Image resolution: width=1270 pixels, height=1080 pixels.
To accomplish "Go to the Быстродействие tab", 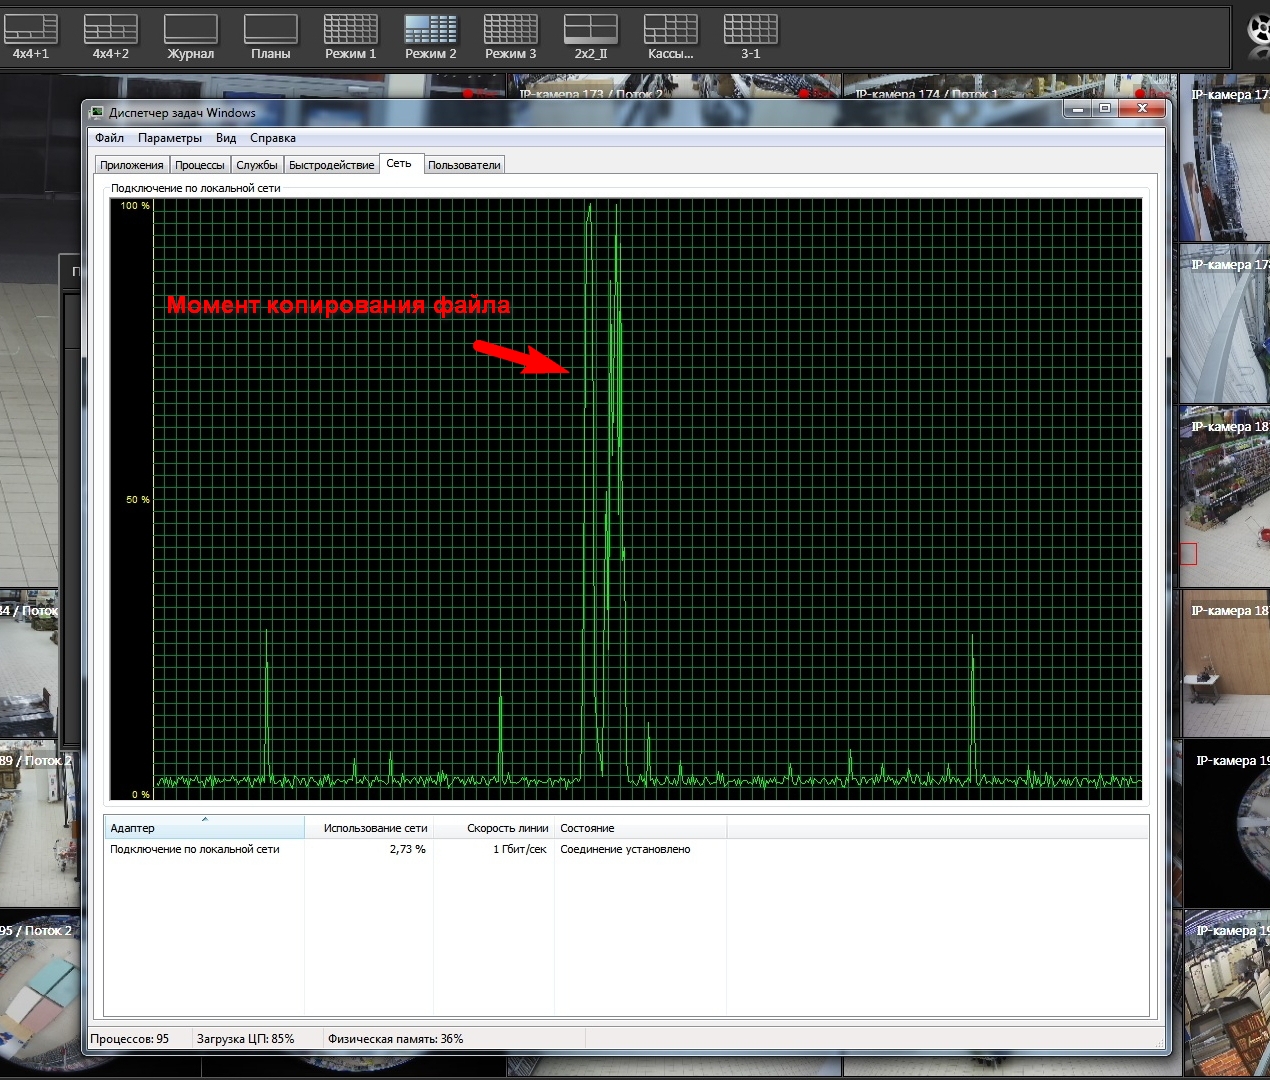I will (331, 165).
